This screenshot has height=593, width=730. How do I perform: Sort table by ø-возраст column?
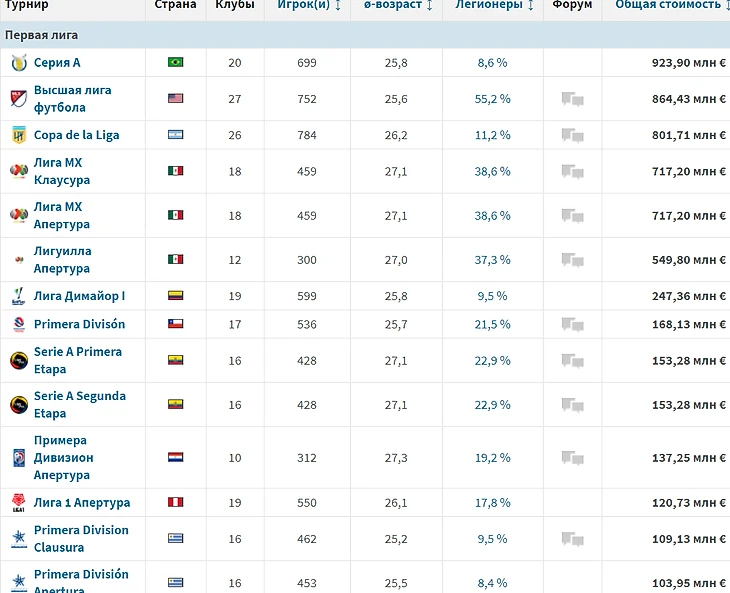398,5
